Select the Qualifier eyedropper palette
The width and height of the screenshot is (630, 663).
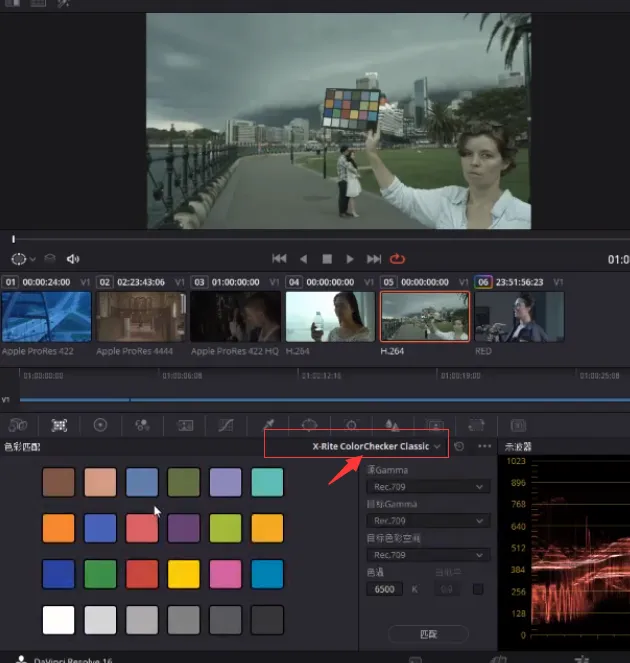268,425
